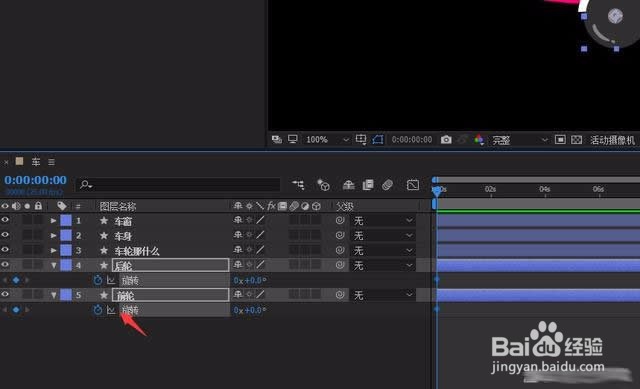Click the 后轮 layer duration bar
The image size is (640, 389).
pos(538,265)
